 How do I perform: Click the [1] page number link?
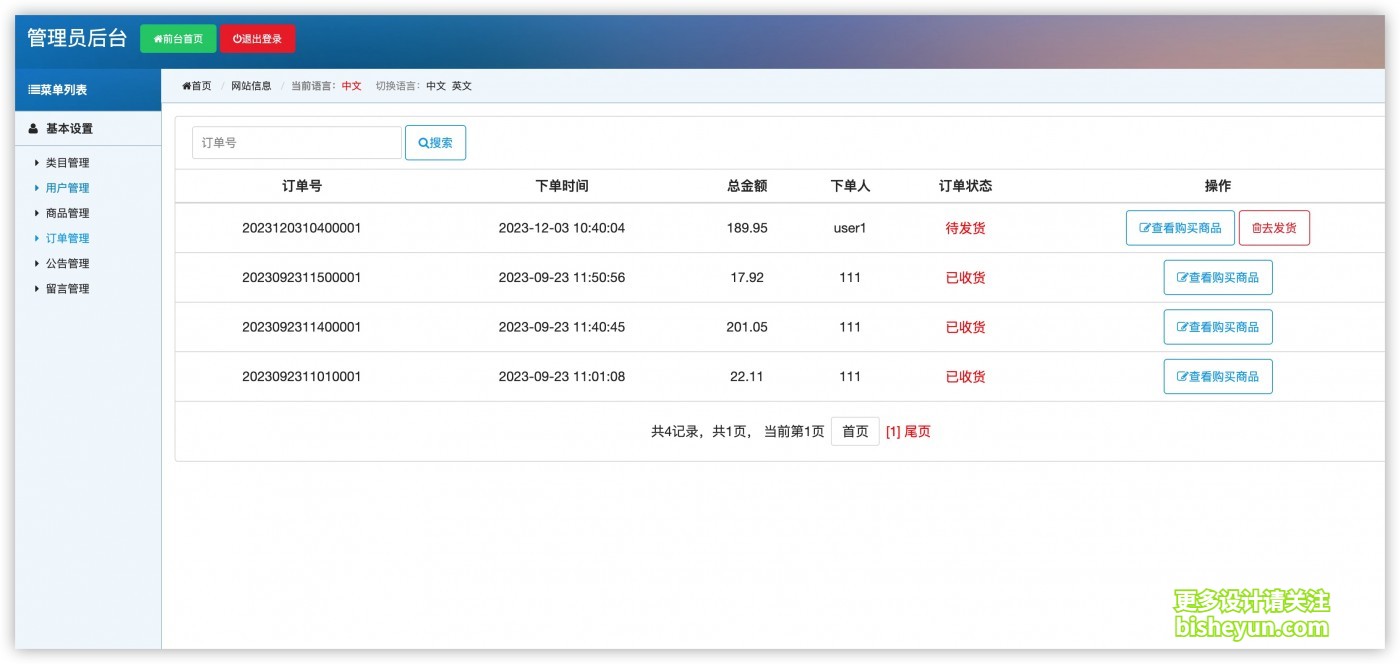coord(893,432)
